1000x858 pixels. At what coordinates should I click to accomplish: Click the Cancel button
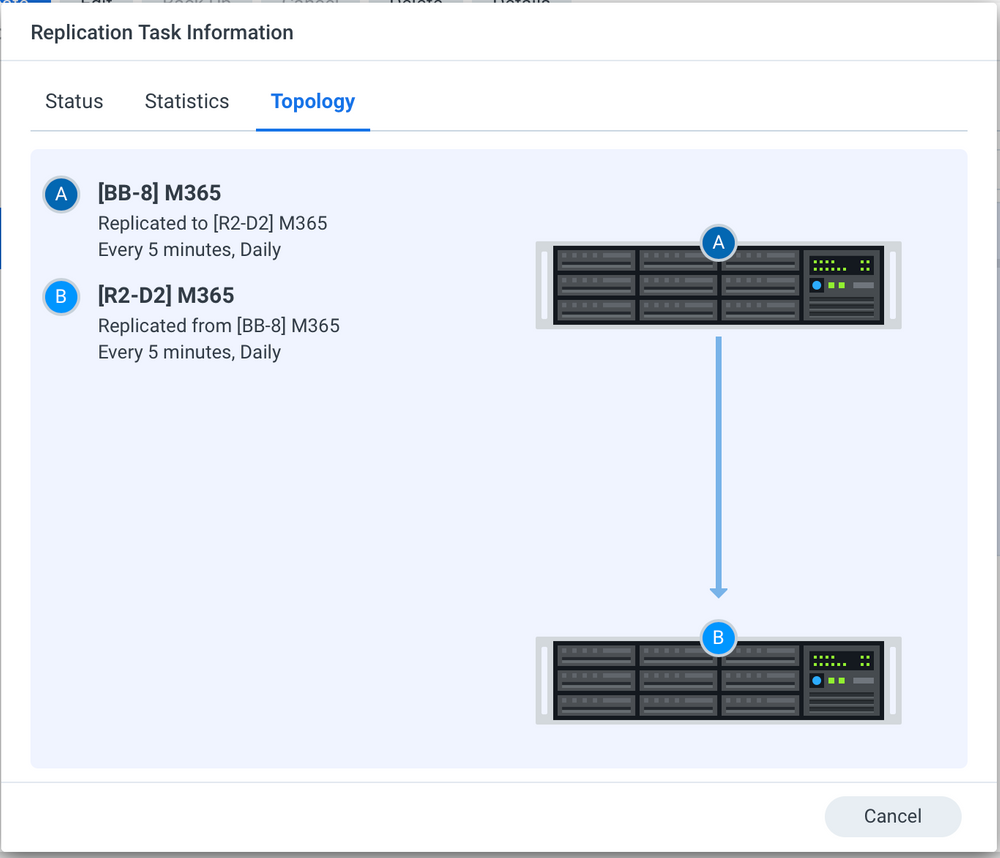[x=892, y=816]
